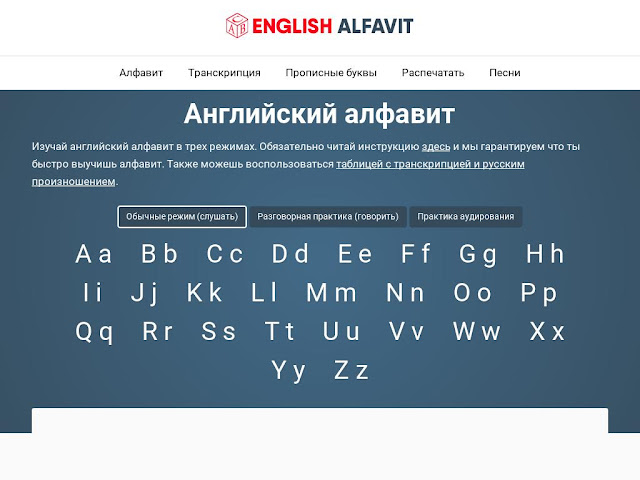
Task: Go to the Транскрипция page
Action: pyautogui.click(x=224, y=73)
